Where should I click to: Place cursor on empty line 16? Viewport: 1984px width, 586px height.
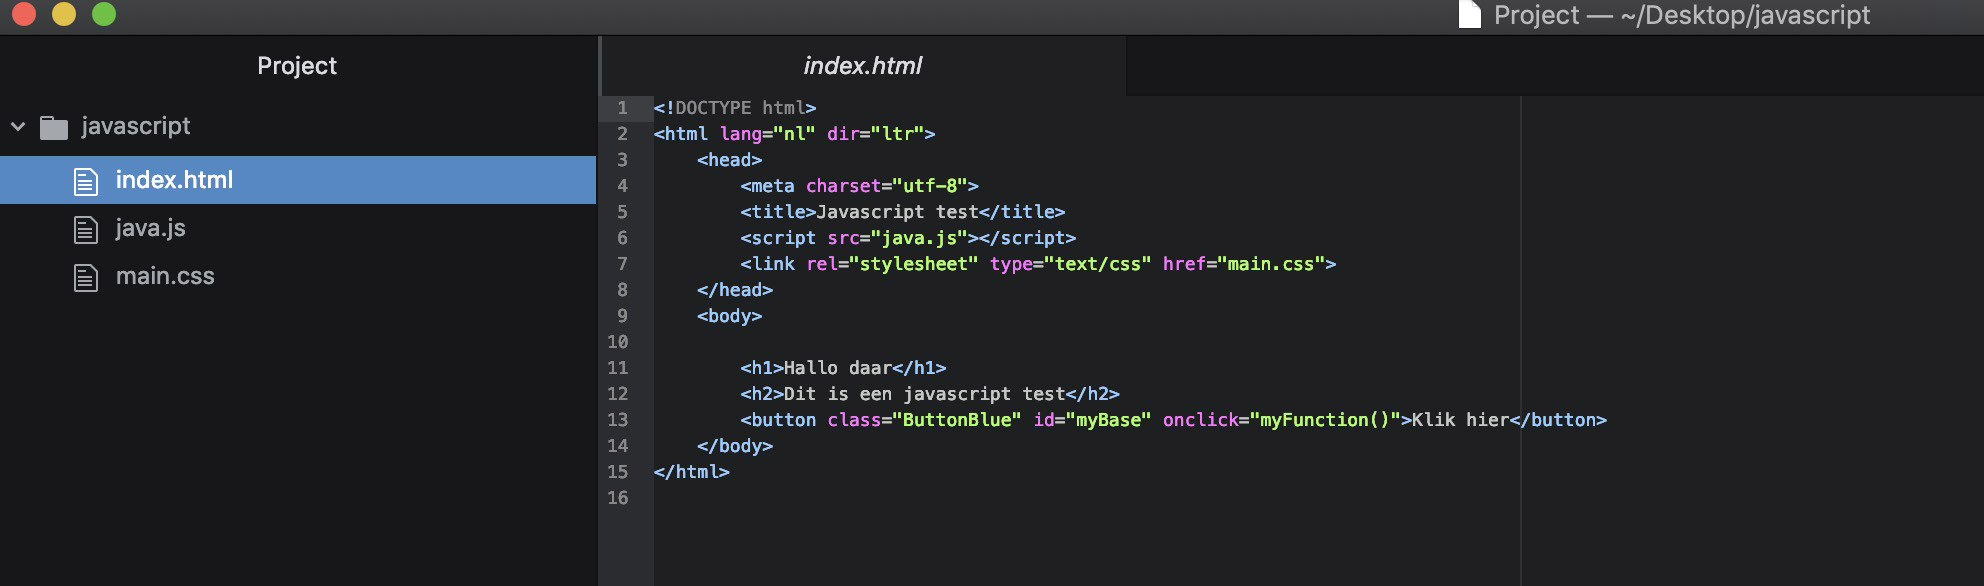(800, 498)
